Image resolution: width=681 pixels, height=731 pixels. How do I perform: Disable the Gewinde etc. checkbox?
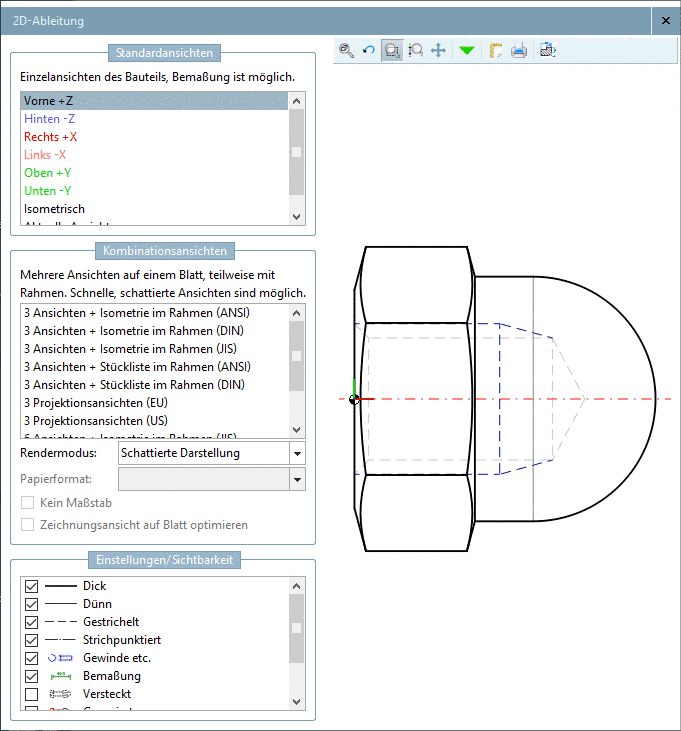coord(31,658)
